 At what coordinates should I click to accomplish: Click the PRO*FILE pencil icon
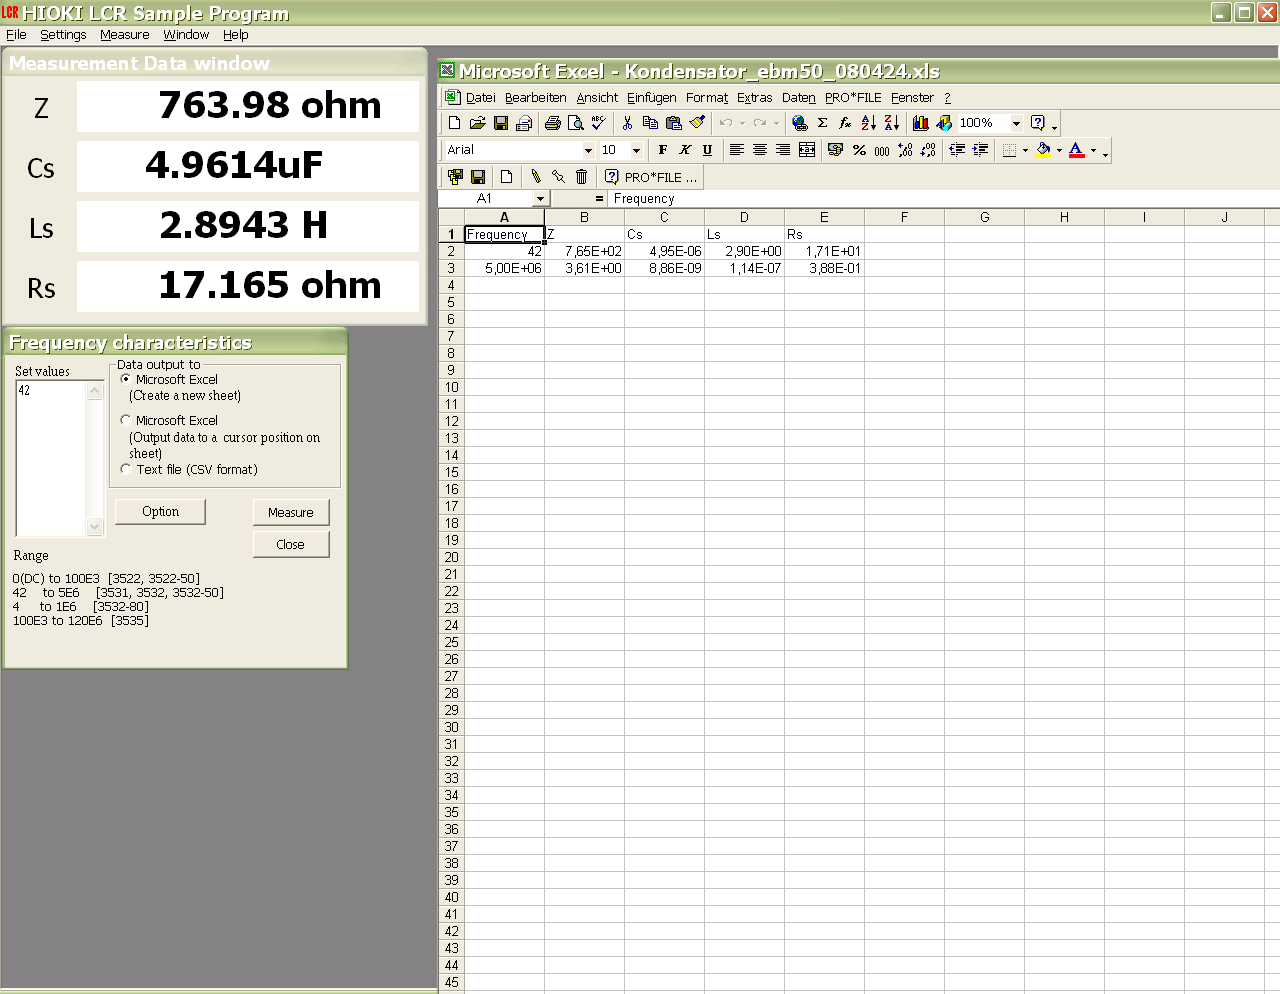coord(536,177)
